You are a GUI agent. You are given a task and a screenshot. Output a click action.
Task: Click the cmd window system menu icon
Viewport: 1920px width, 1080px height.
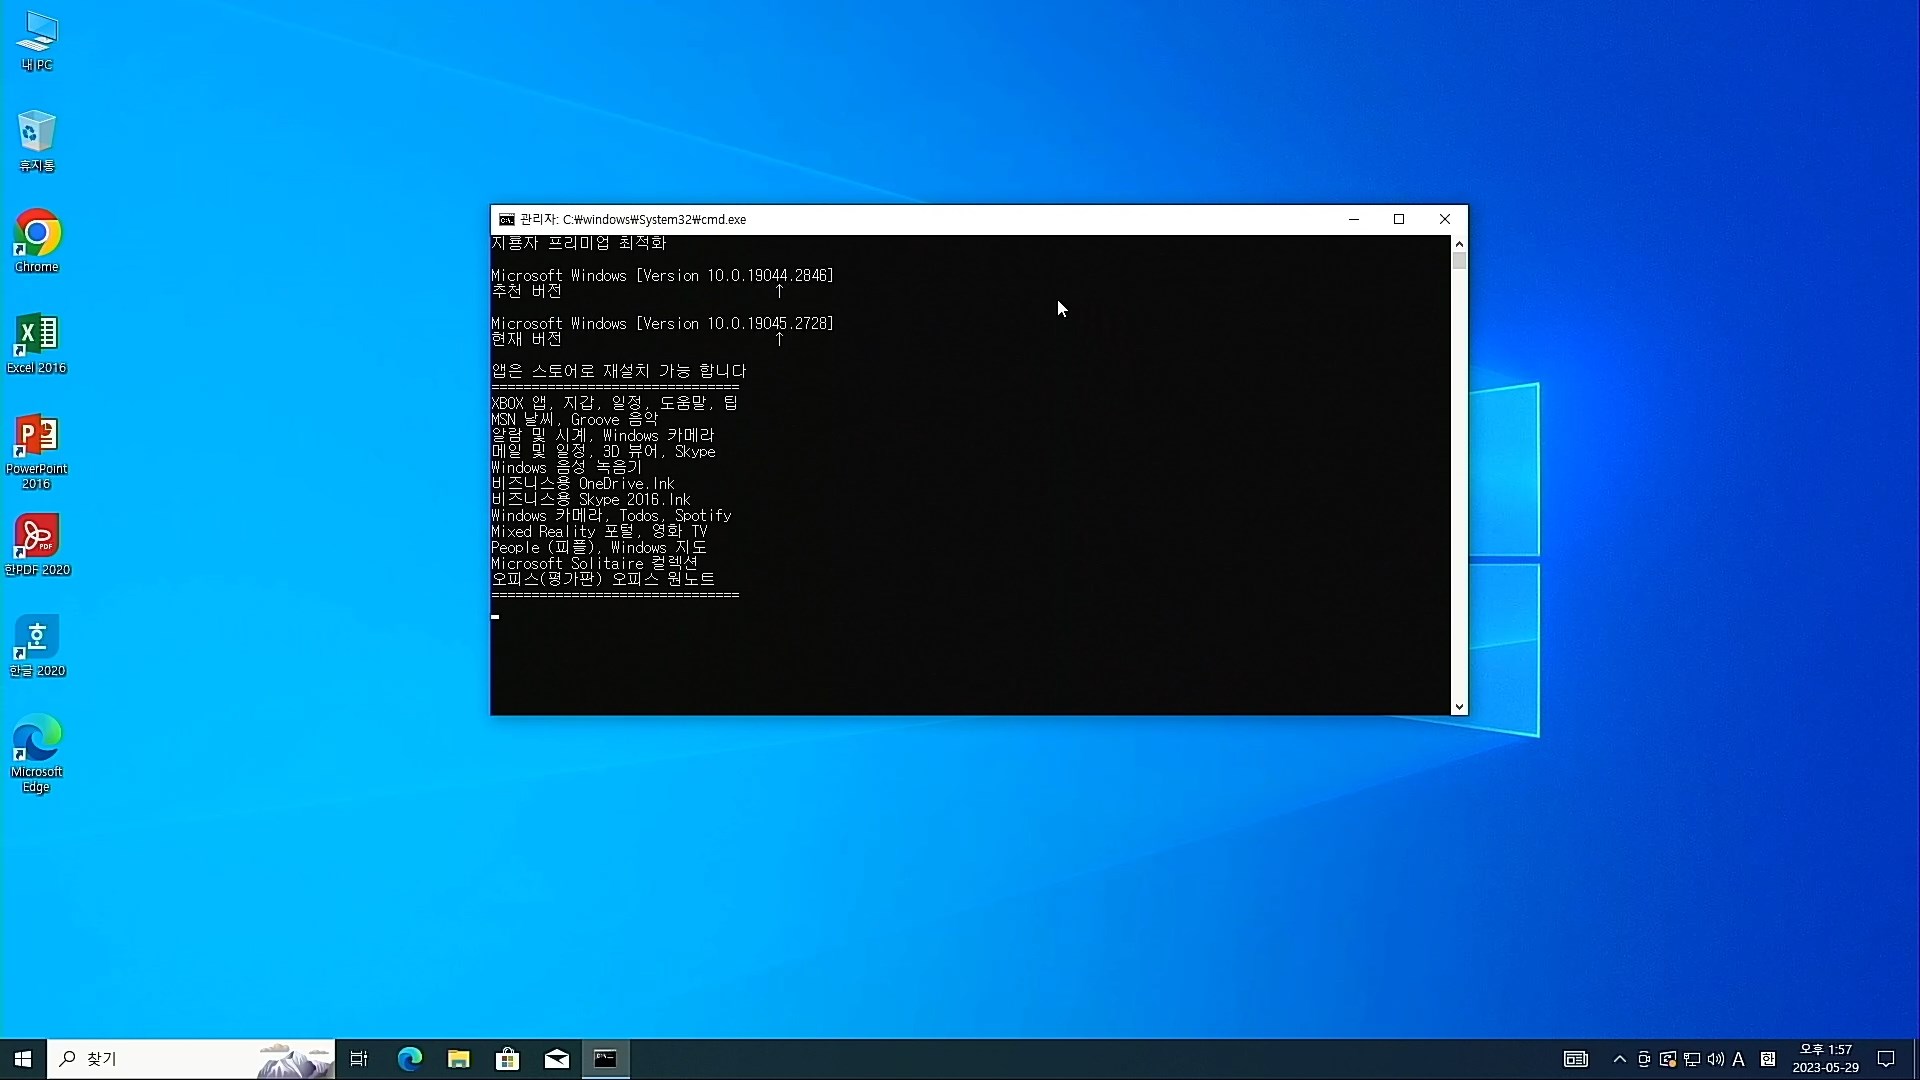point(507,219)
